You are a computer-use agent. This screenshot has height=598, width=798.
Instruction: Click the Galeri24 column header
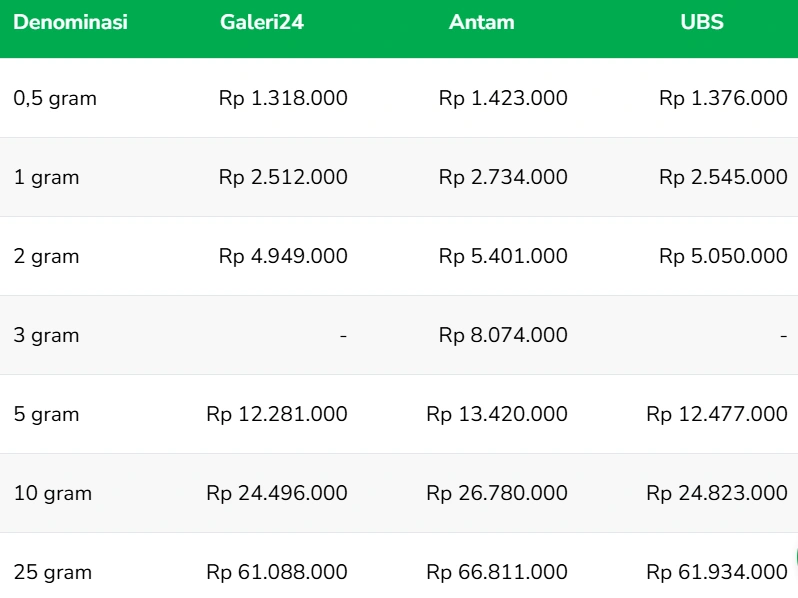pyautogui.click(x=262, y=22)
